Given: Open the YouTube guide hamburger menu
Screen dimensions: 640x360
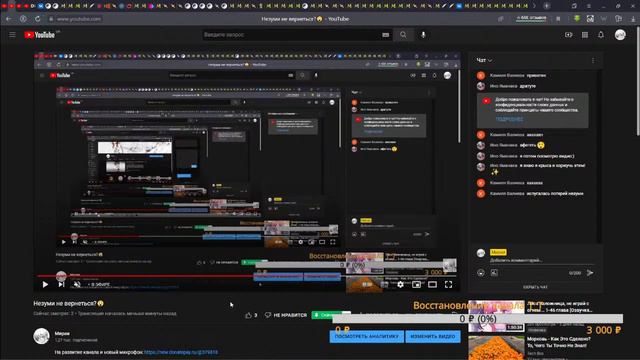Looking at the screenshot, I should tap(12, 35).
